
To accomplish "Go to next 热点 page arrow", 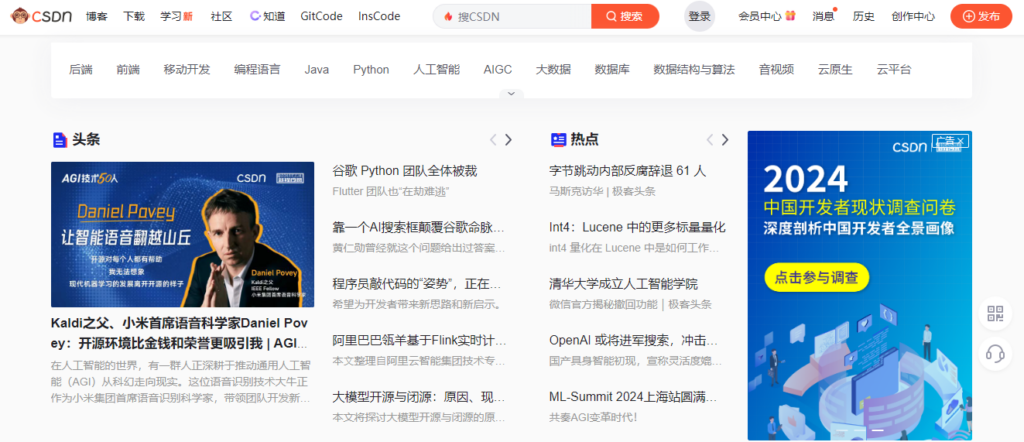I will tap(725, 140).
